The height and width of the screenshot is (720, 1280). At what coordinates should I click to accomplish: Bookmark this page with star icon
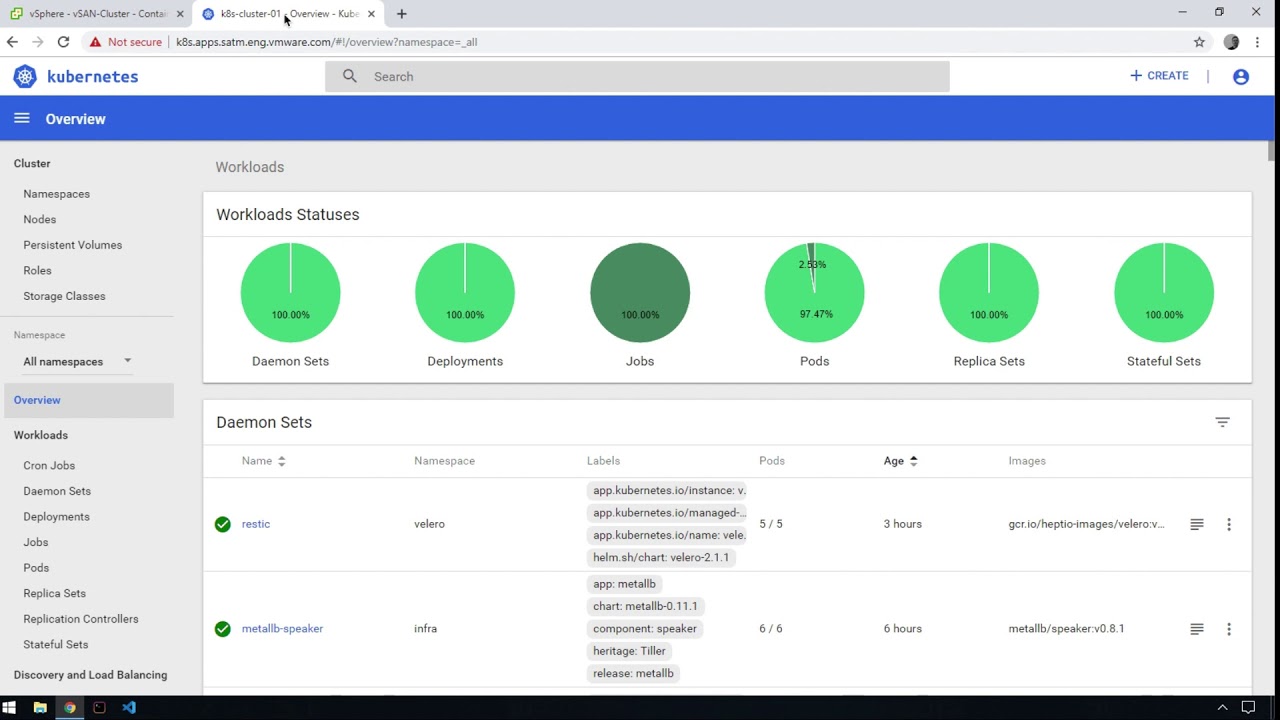pyautogui.click(x=1199, y=42)
